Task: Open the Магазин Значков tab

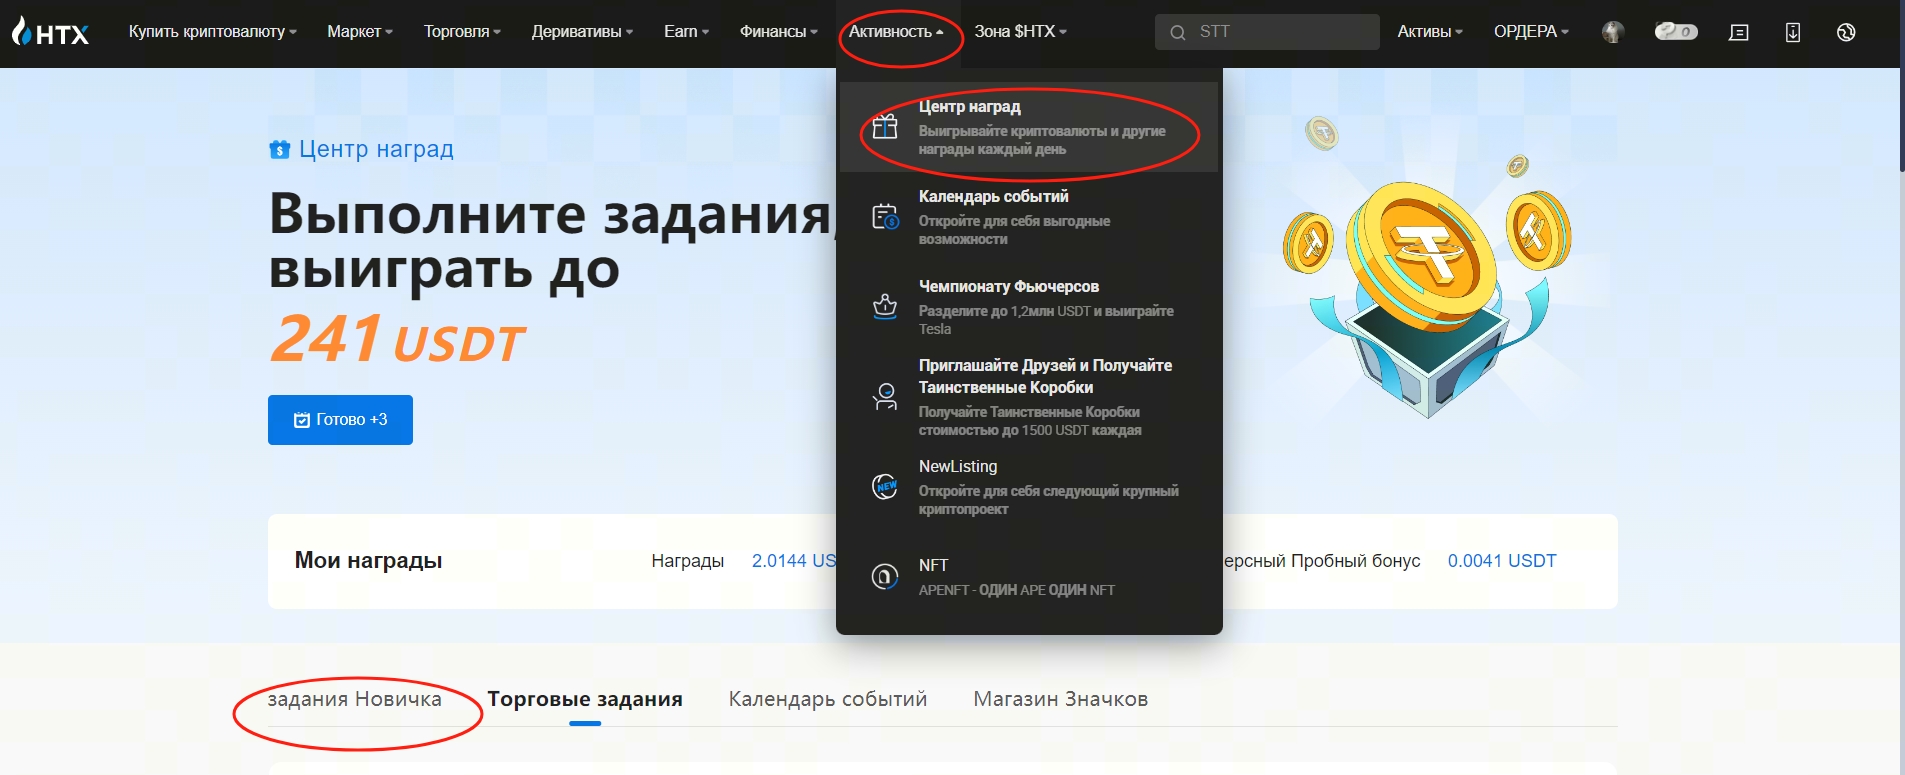Action: click(1060, 699)
